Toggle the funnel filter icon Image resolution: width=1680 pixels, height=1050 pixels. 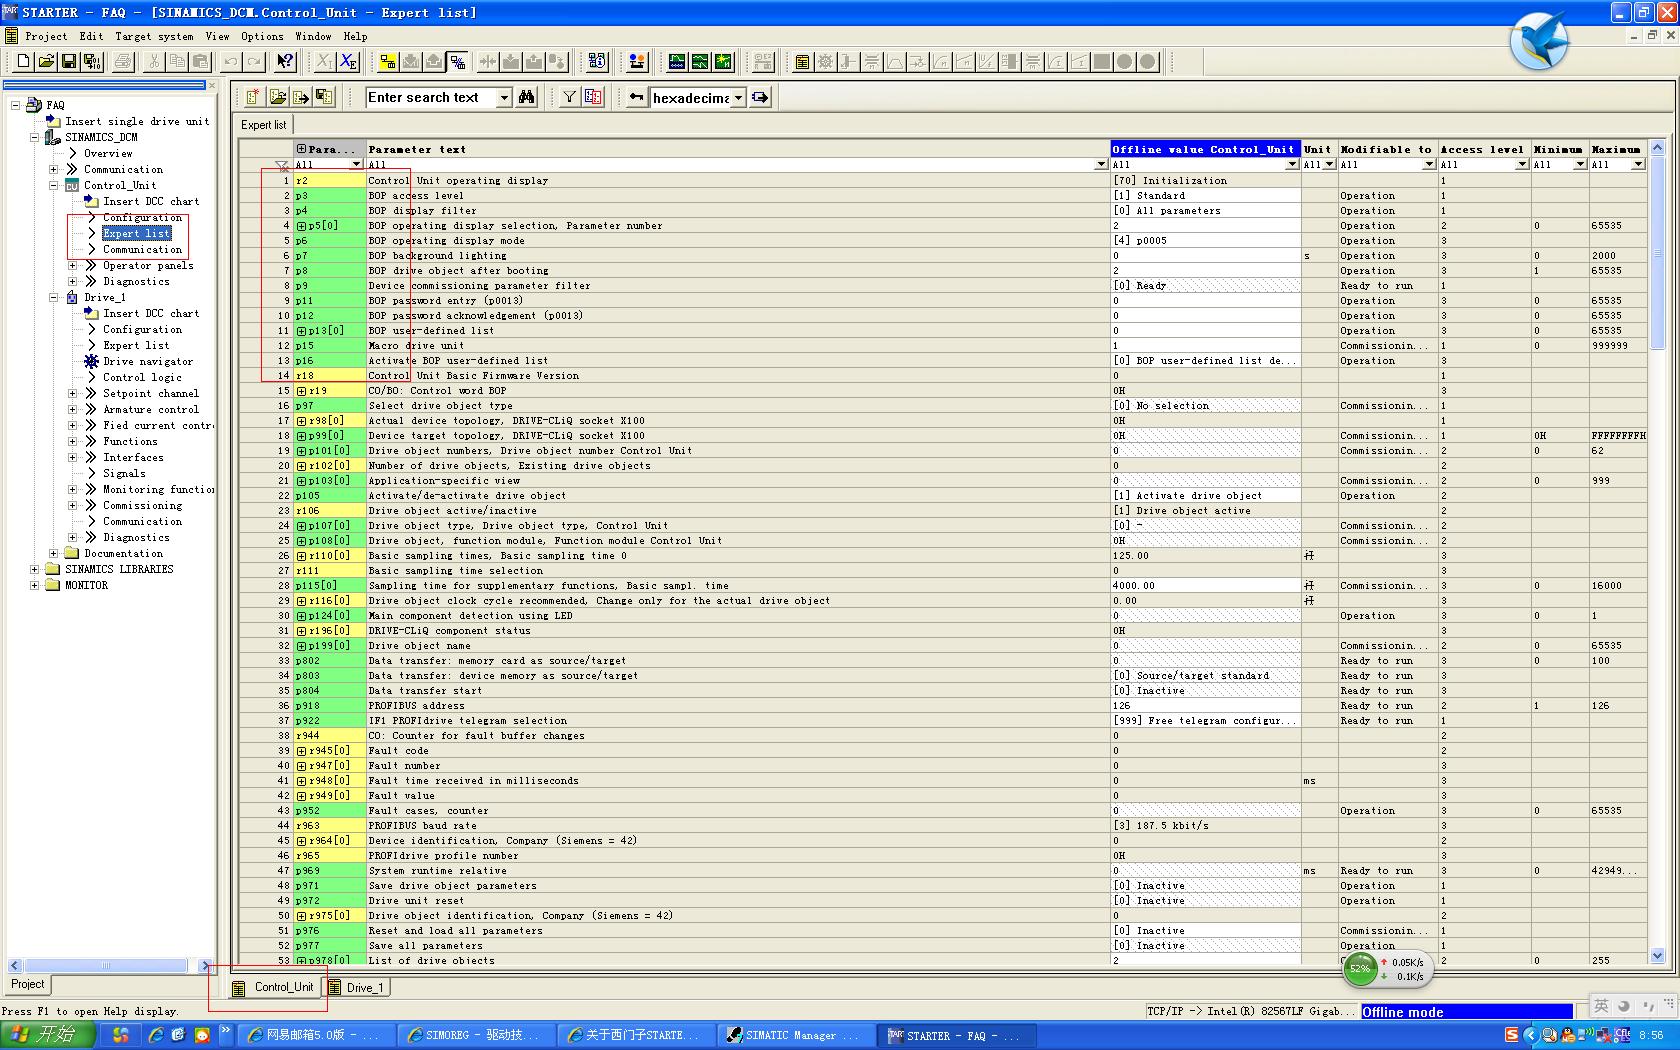point(569,97)
